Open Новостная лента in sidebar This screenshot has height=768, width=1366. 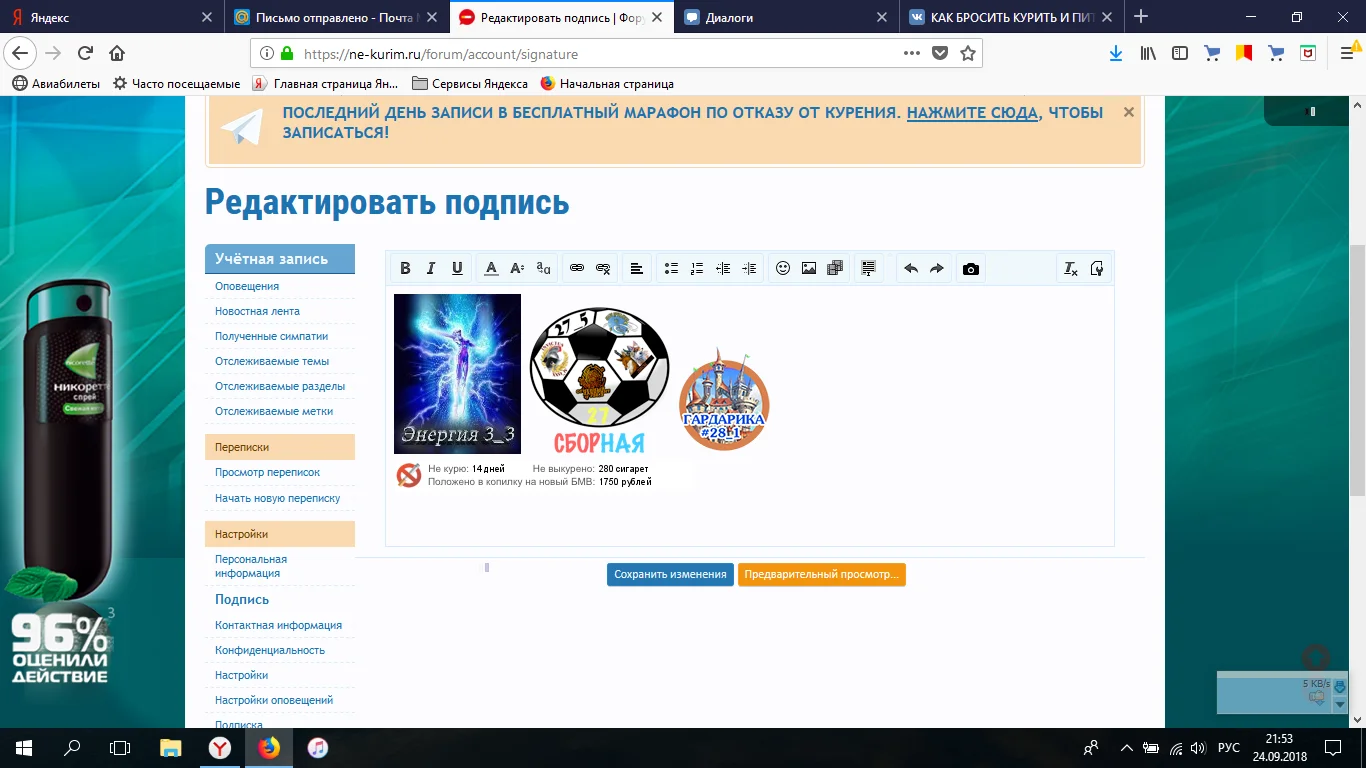[257, 311]
